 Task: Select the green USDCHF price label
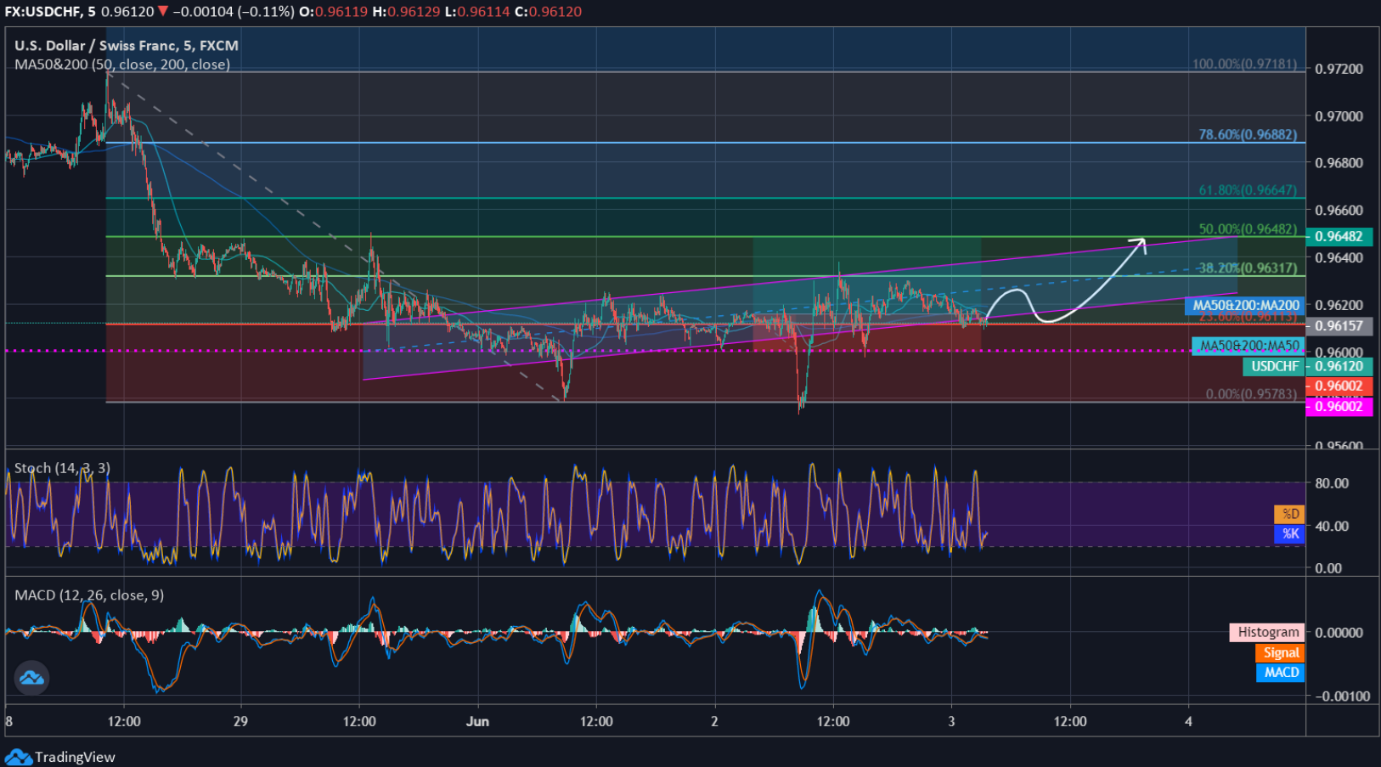(1273, 367)
